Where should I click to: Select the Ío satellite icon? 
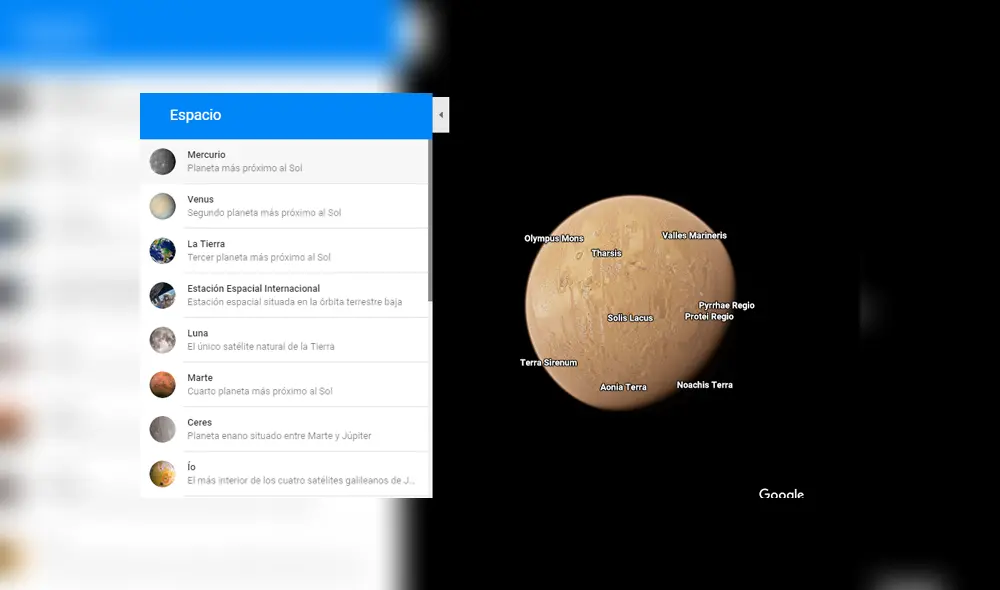[x=162, y=472]
